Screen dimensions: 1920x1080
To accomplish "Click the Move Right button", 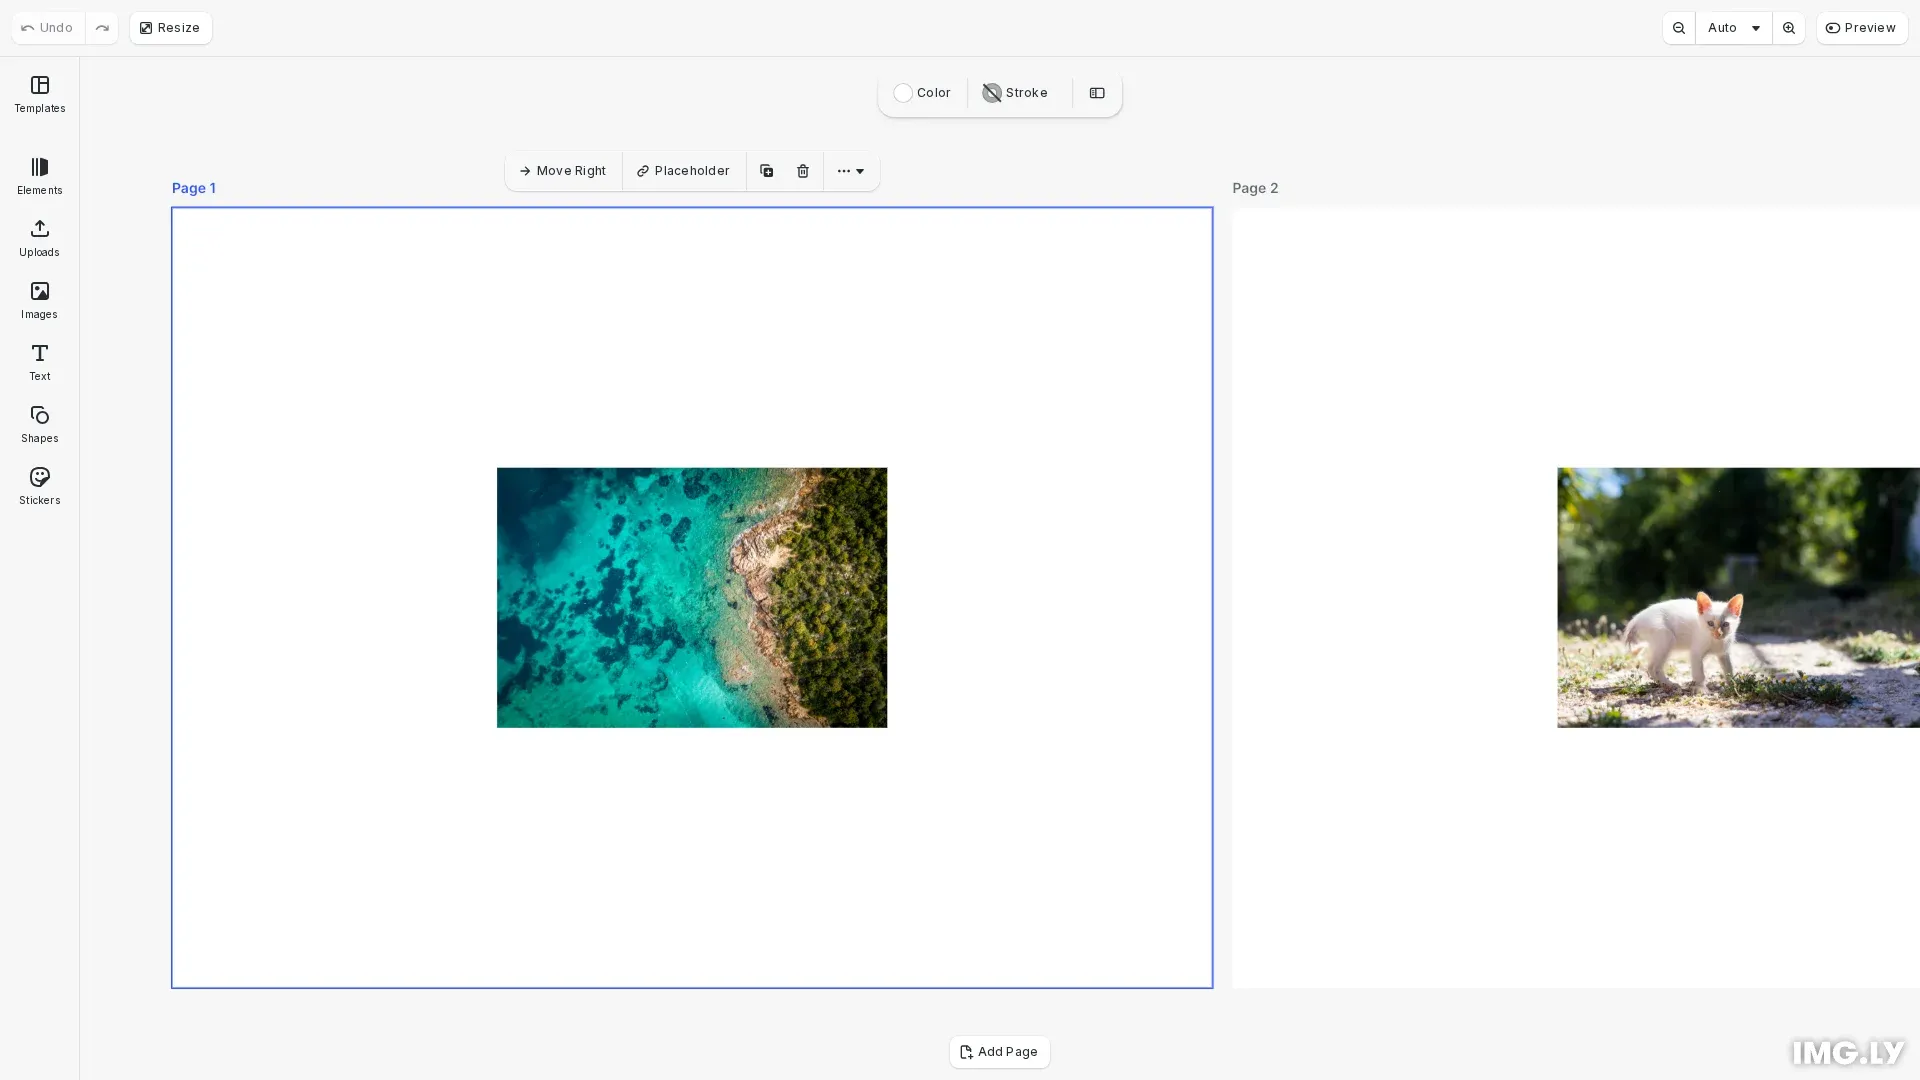I will click(x=563, y=171).
